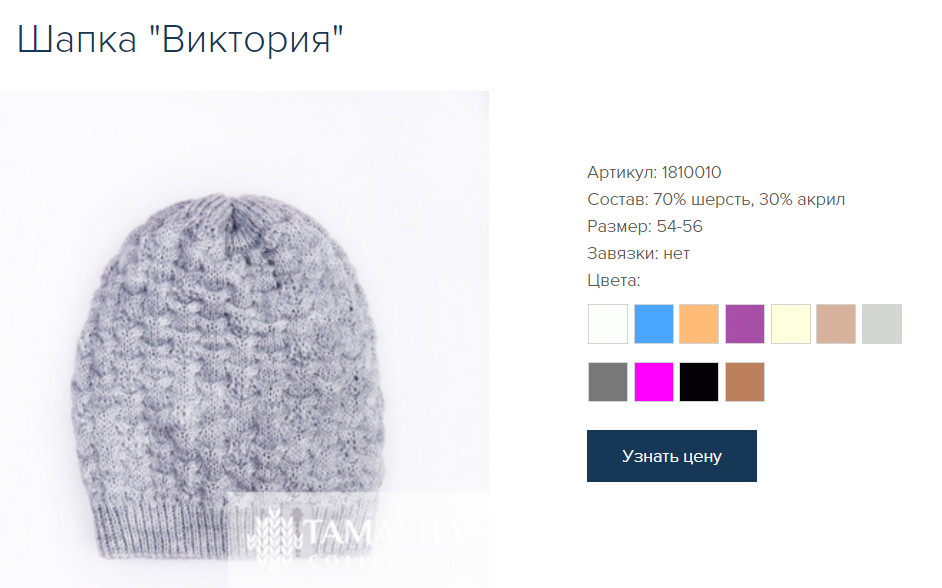The image size is (942, 588).
Task: Open the gray knitted hat product image
Action: [x=244, y=339]
